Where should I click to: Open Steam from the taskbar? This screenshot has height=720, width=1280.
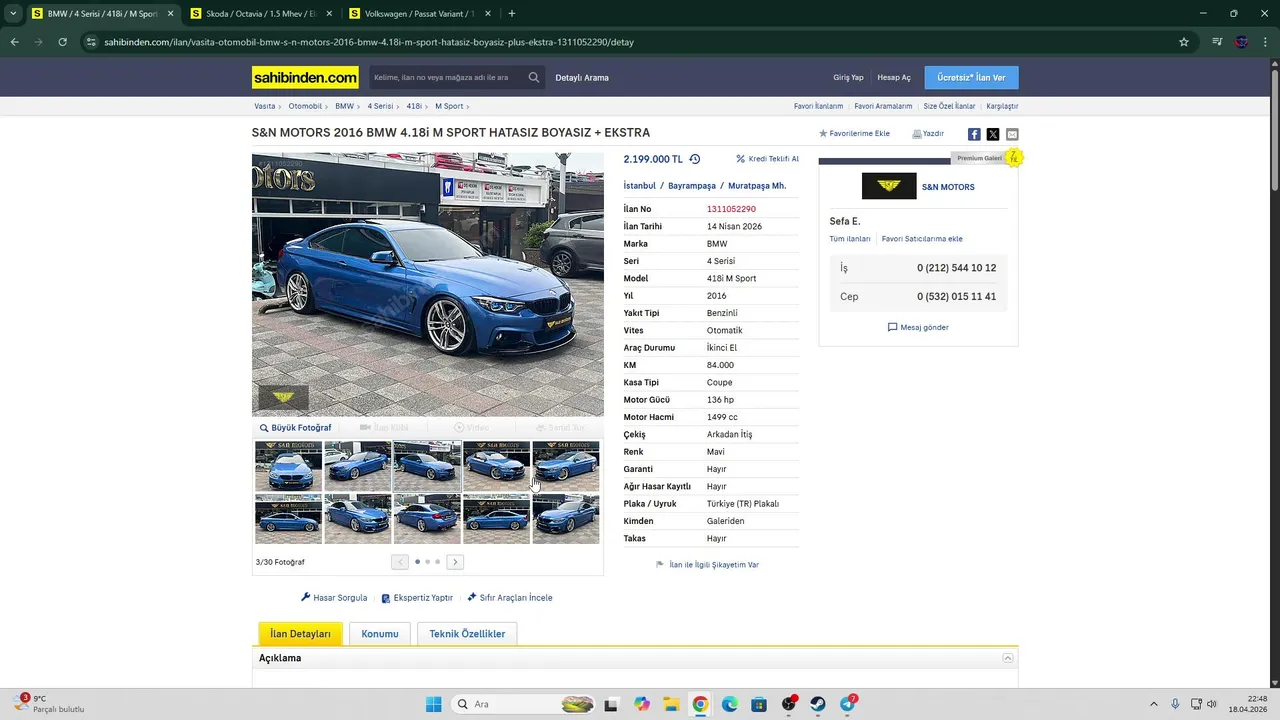point(818,704)
